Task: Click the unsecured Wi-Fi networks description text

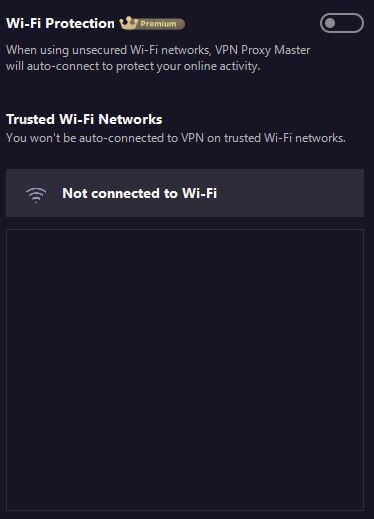Action: coord(158,58)
